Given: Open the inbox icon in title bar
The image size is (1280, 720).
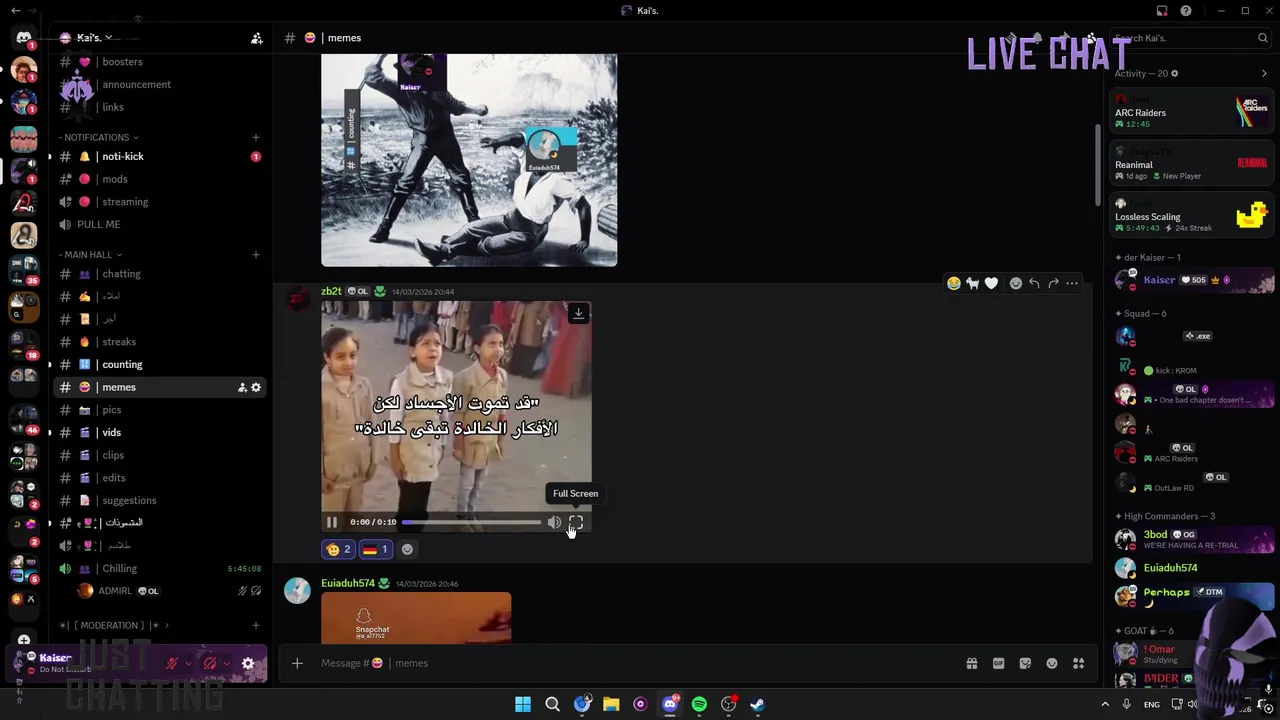Looking at the screenshot, I should 1162,11.
